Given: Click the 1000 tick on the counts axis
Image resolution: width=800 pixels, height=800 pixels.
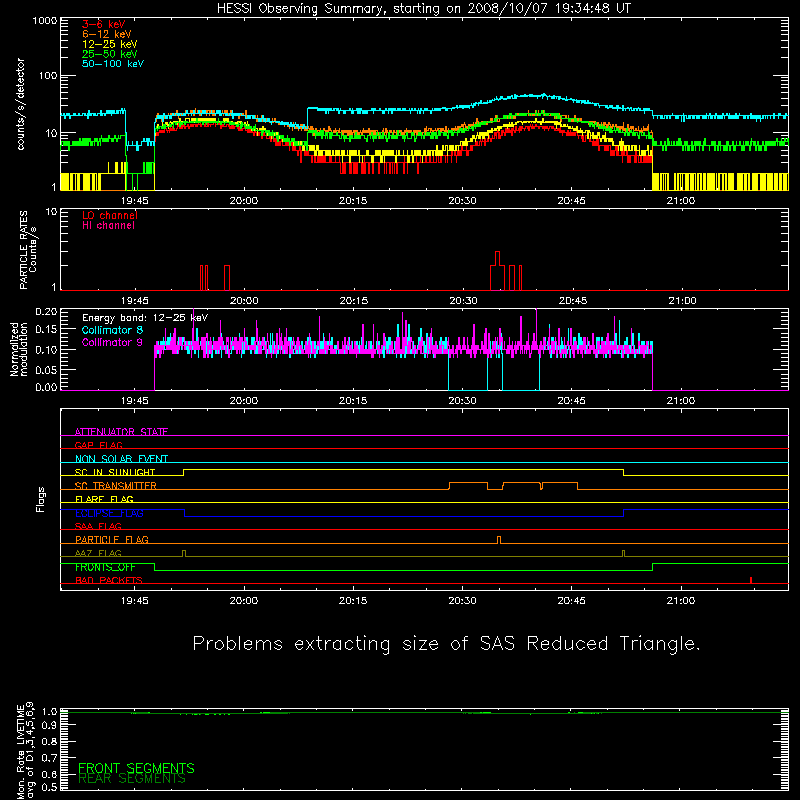Looking at the screenshot, I should point(45,21).
